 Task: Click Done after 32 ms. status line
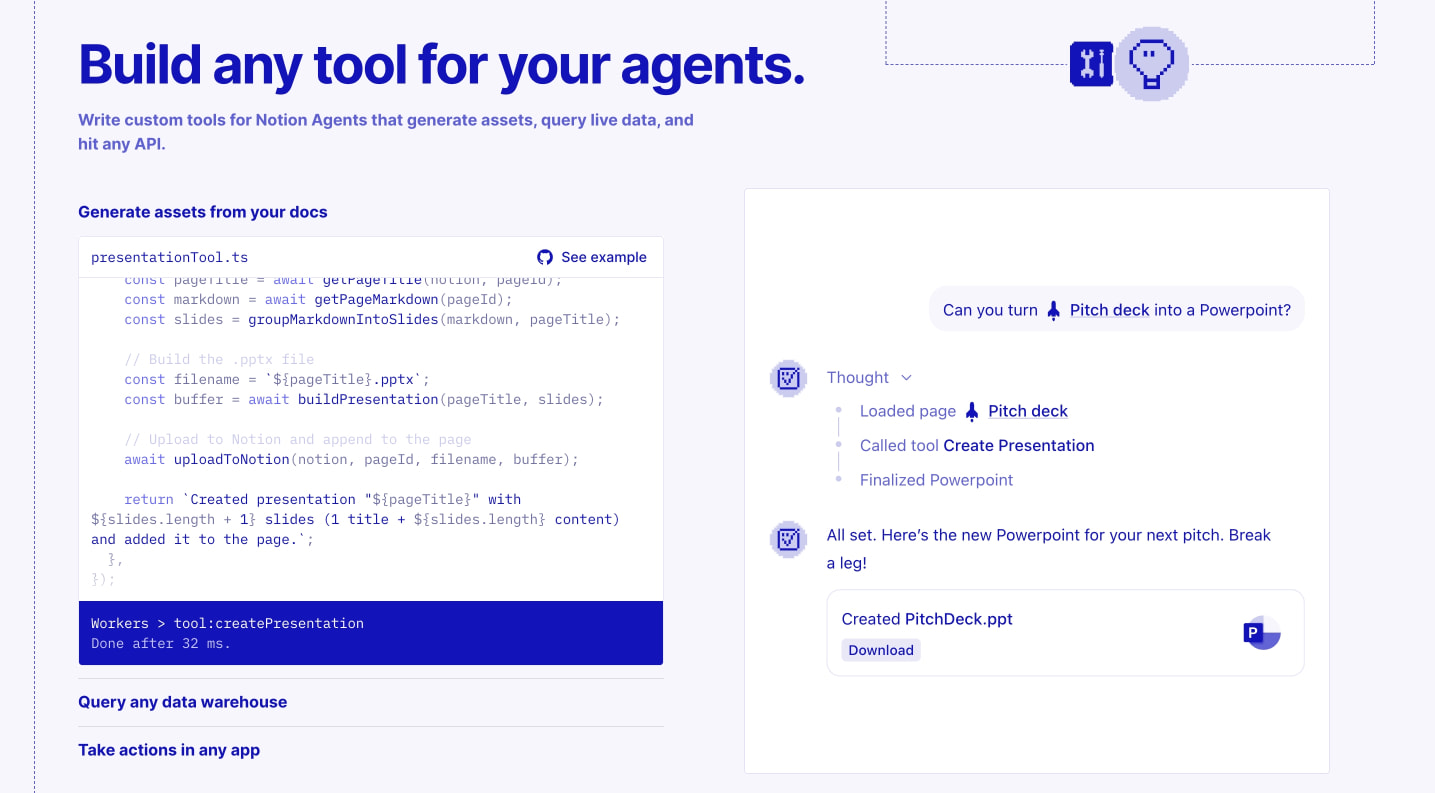click(161, 643)
